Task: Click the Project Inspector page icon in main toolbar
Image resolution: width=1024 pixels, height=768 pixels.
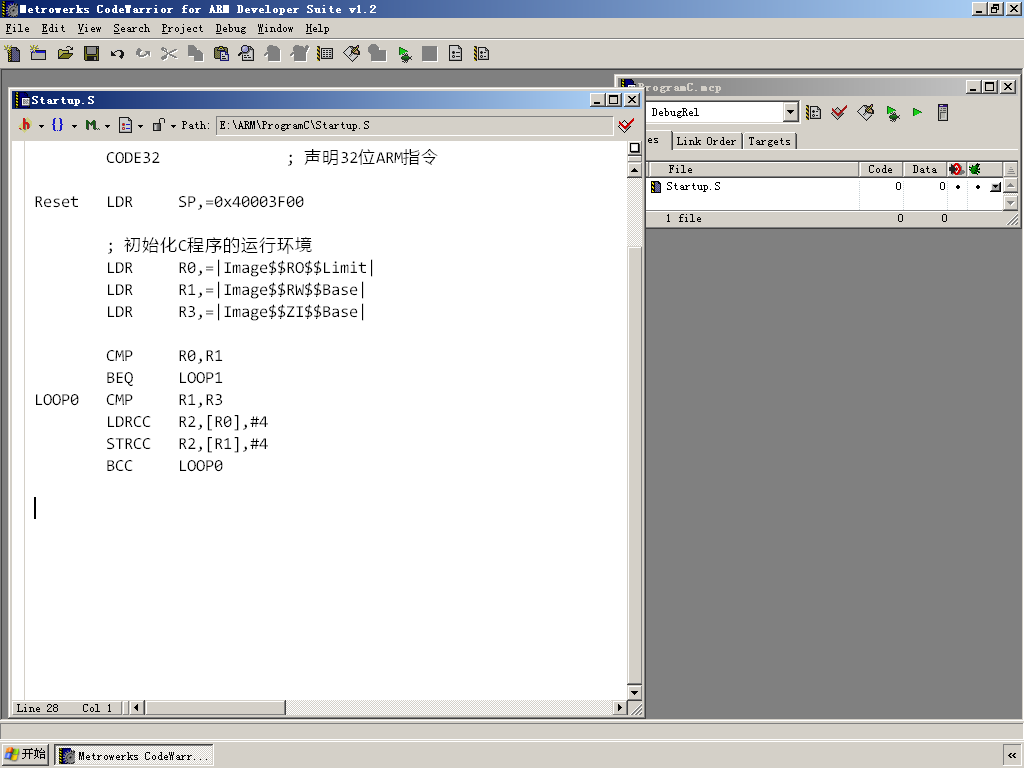Action: tap(456, 54)
